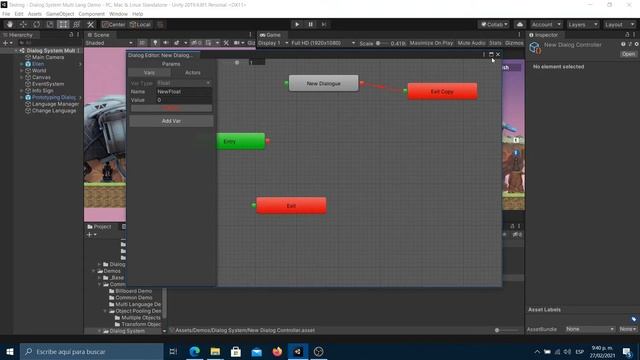The image size is (640, 360).
Task: Open cloud services icon
Action: point(520,24)
